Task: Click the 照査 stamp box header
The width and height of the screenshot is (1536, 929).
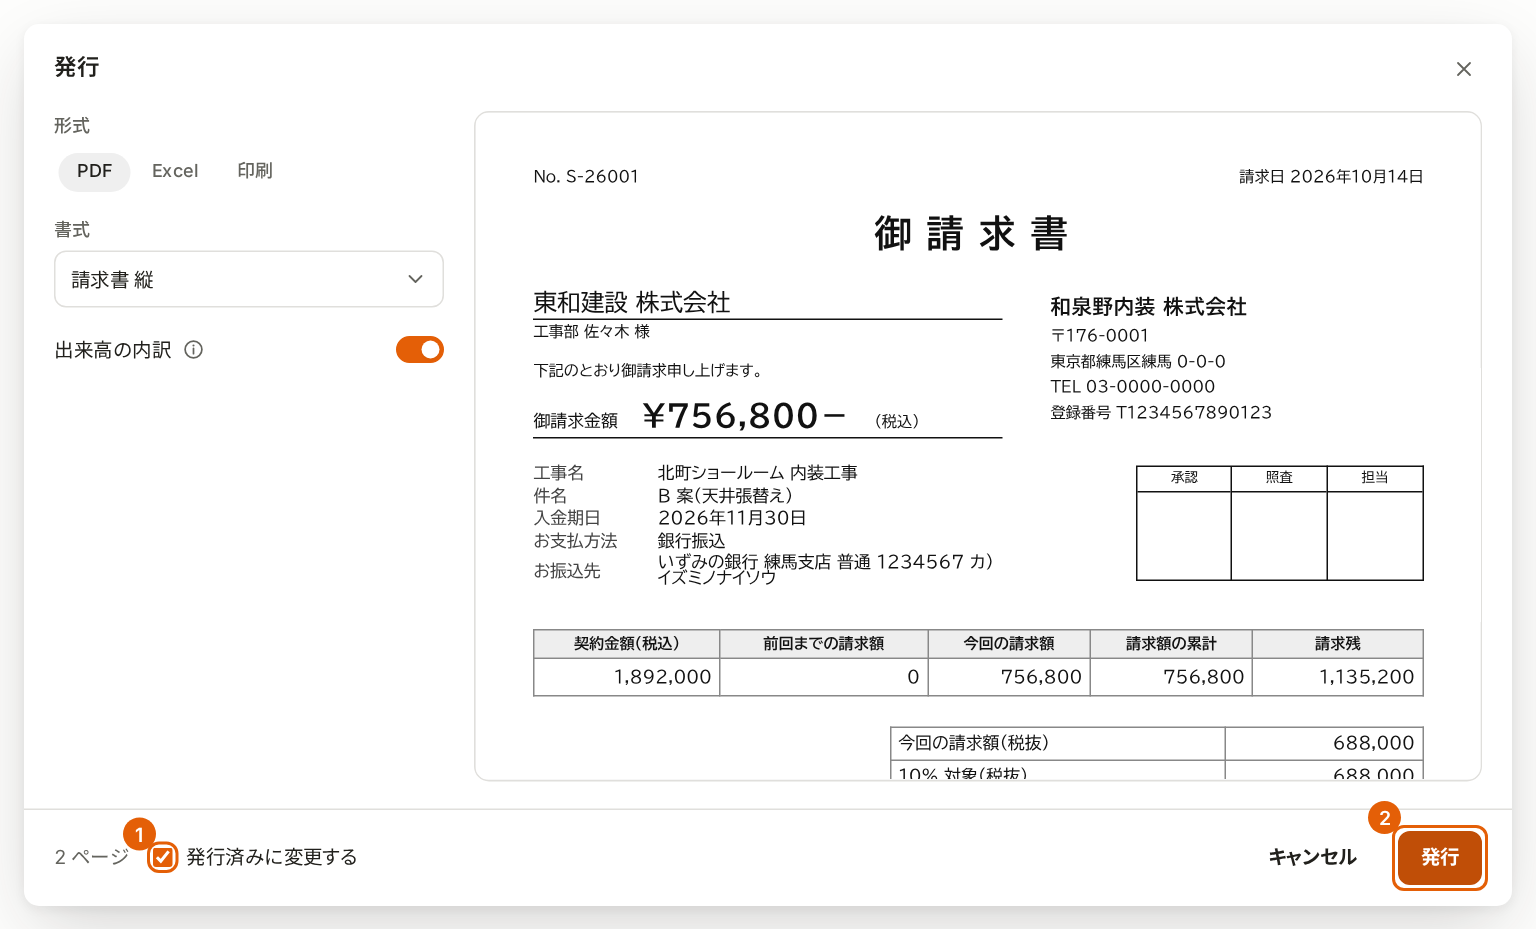Action: [1279, 478]
